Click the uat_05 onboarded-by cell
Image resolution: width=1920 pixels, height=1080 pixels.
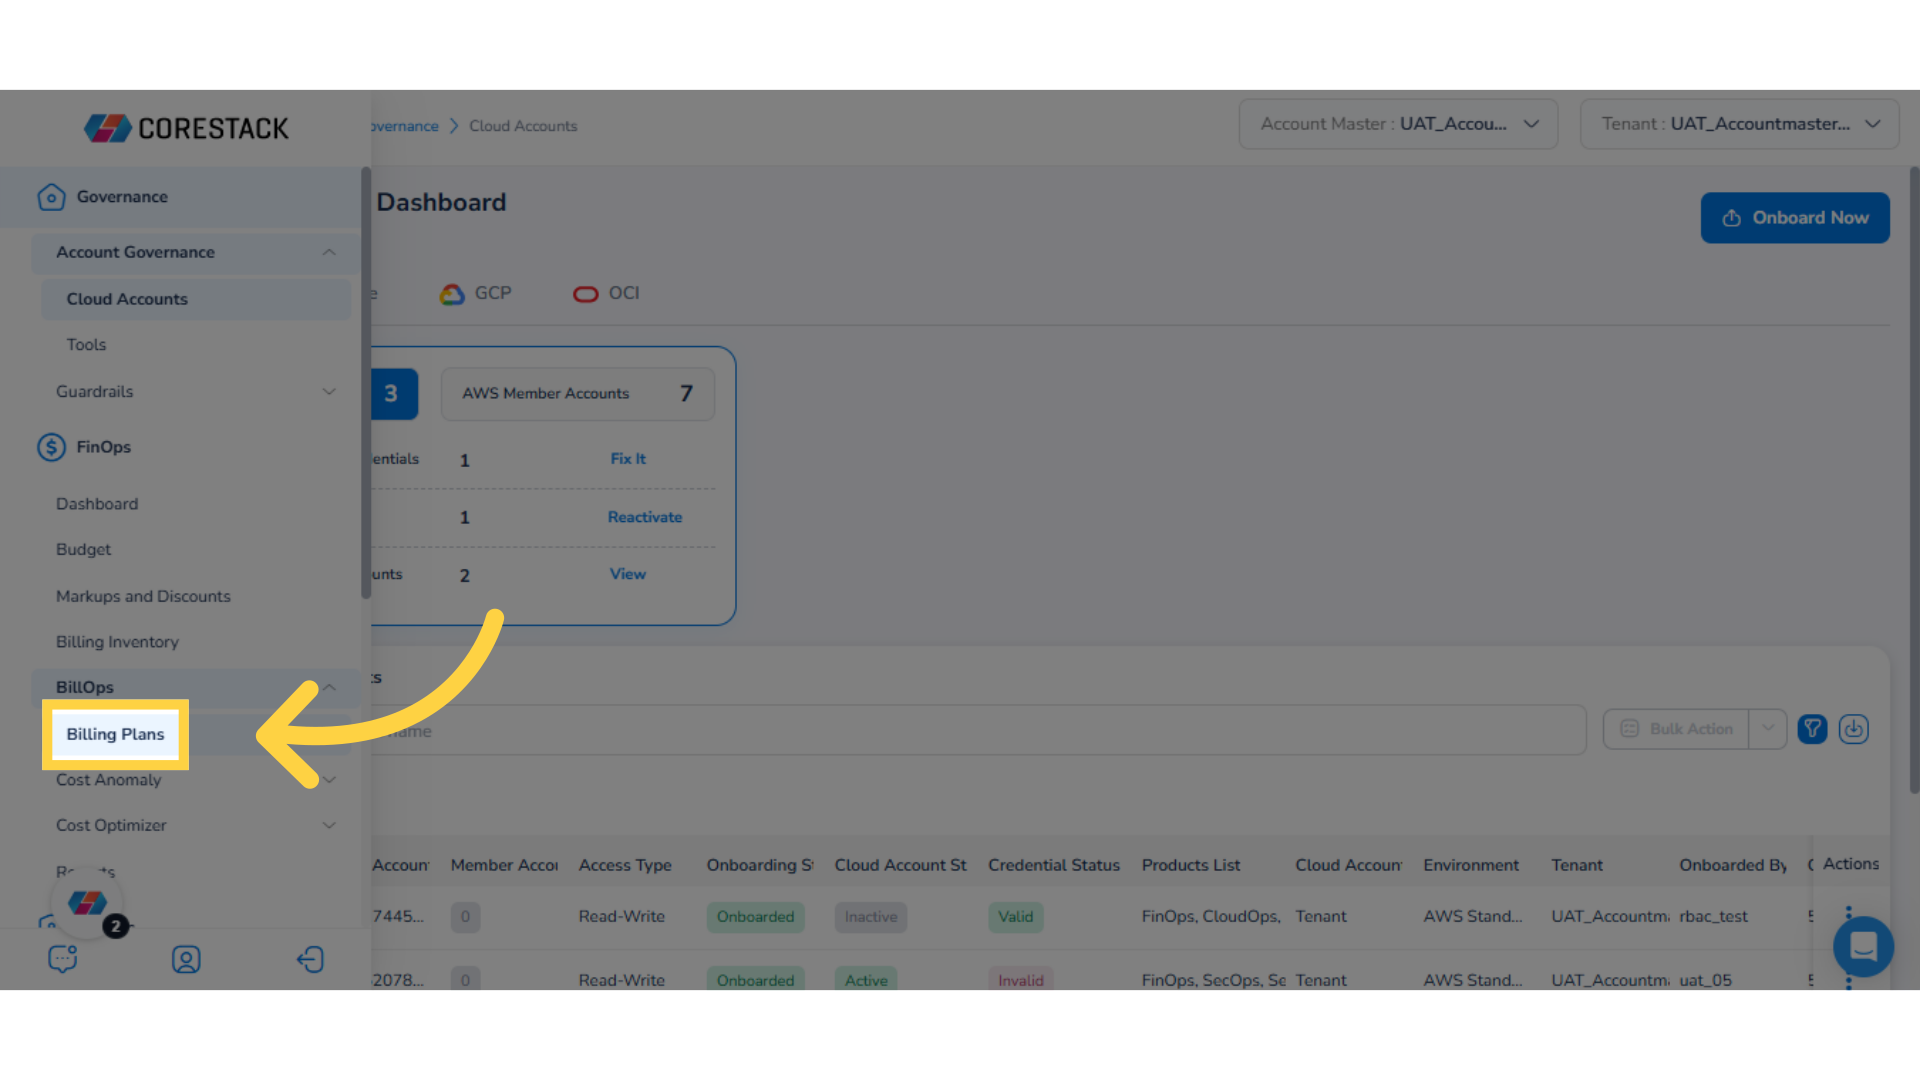point(1705,980)
